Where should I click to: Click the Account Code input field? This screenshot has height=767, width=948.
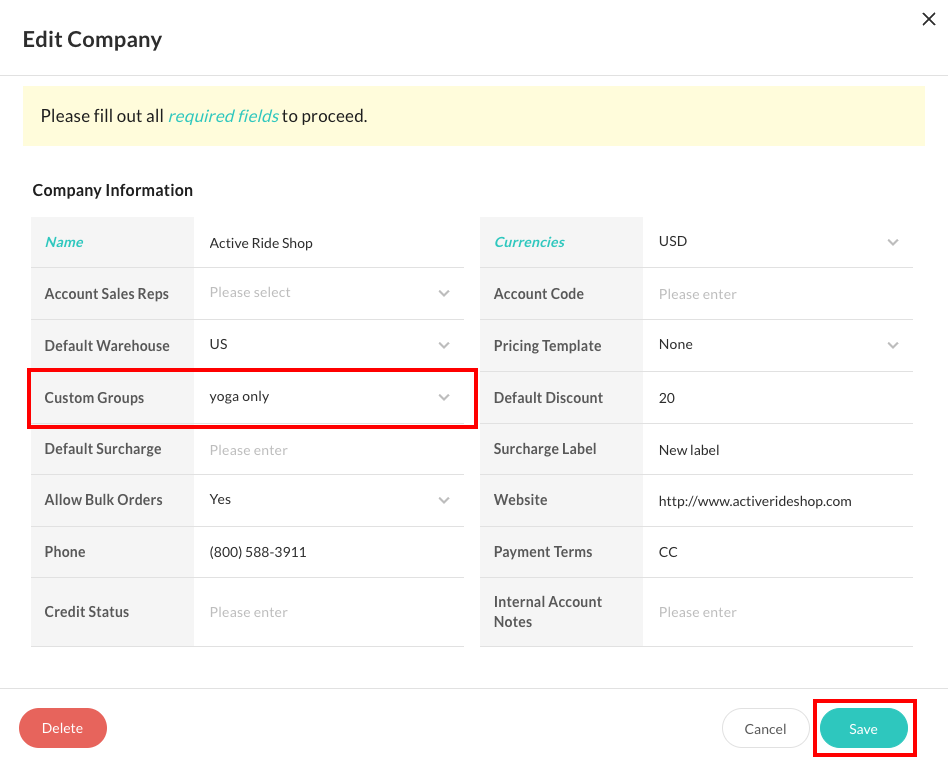(778, 294)
